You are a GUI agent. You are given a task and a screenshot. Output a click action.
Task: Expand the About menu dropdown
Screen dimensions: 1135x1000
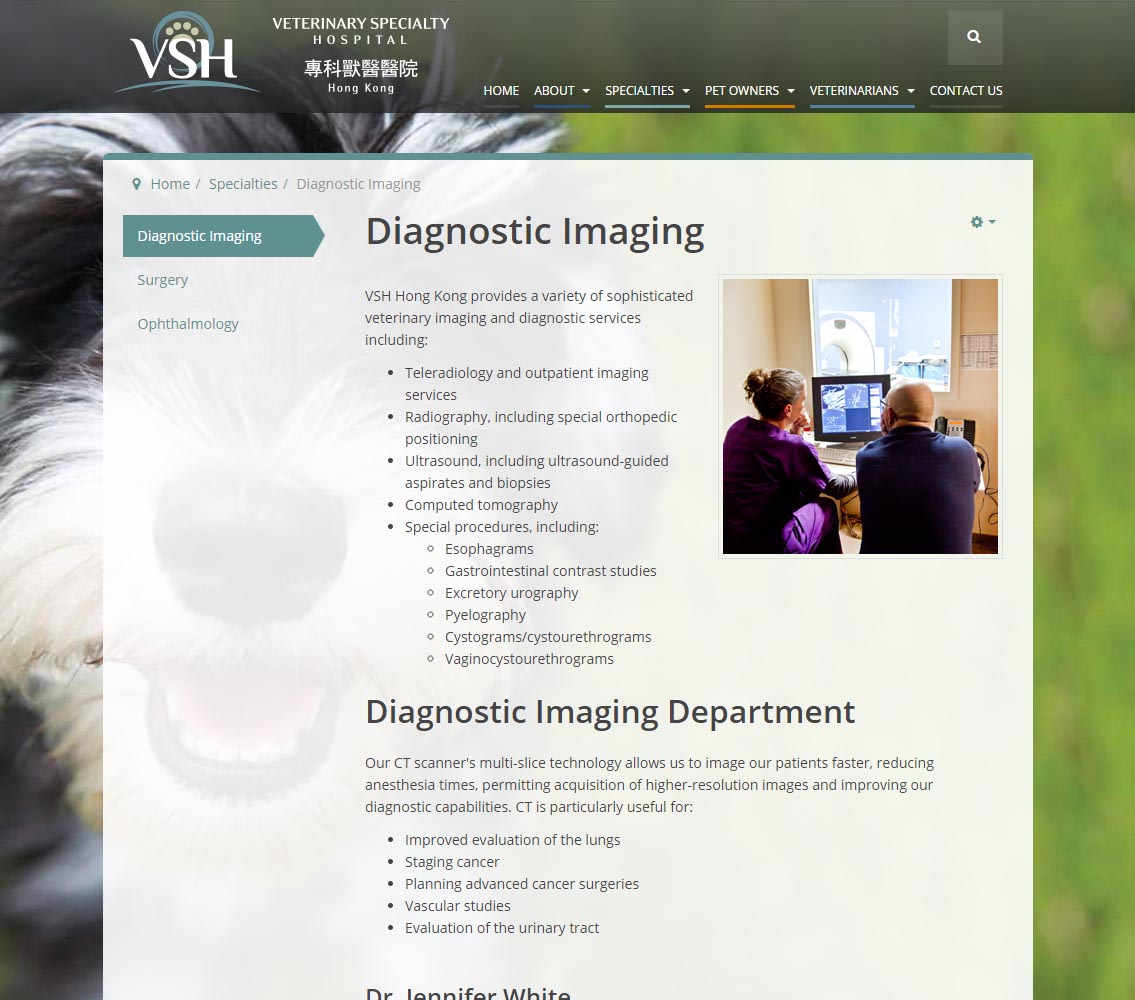pos(561,91)
